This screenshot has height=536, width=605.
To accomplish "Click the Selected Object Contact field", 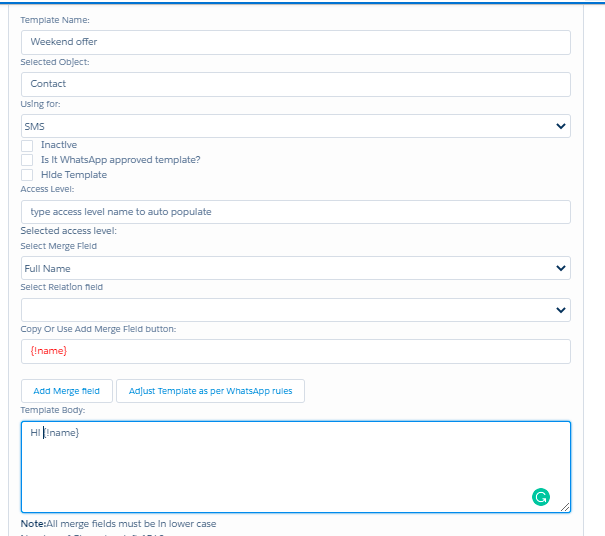I will (296, 84).
